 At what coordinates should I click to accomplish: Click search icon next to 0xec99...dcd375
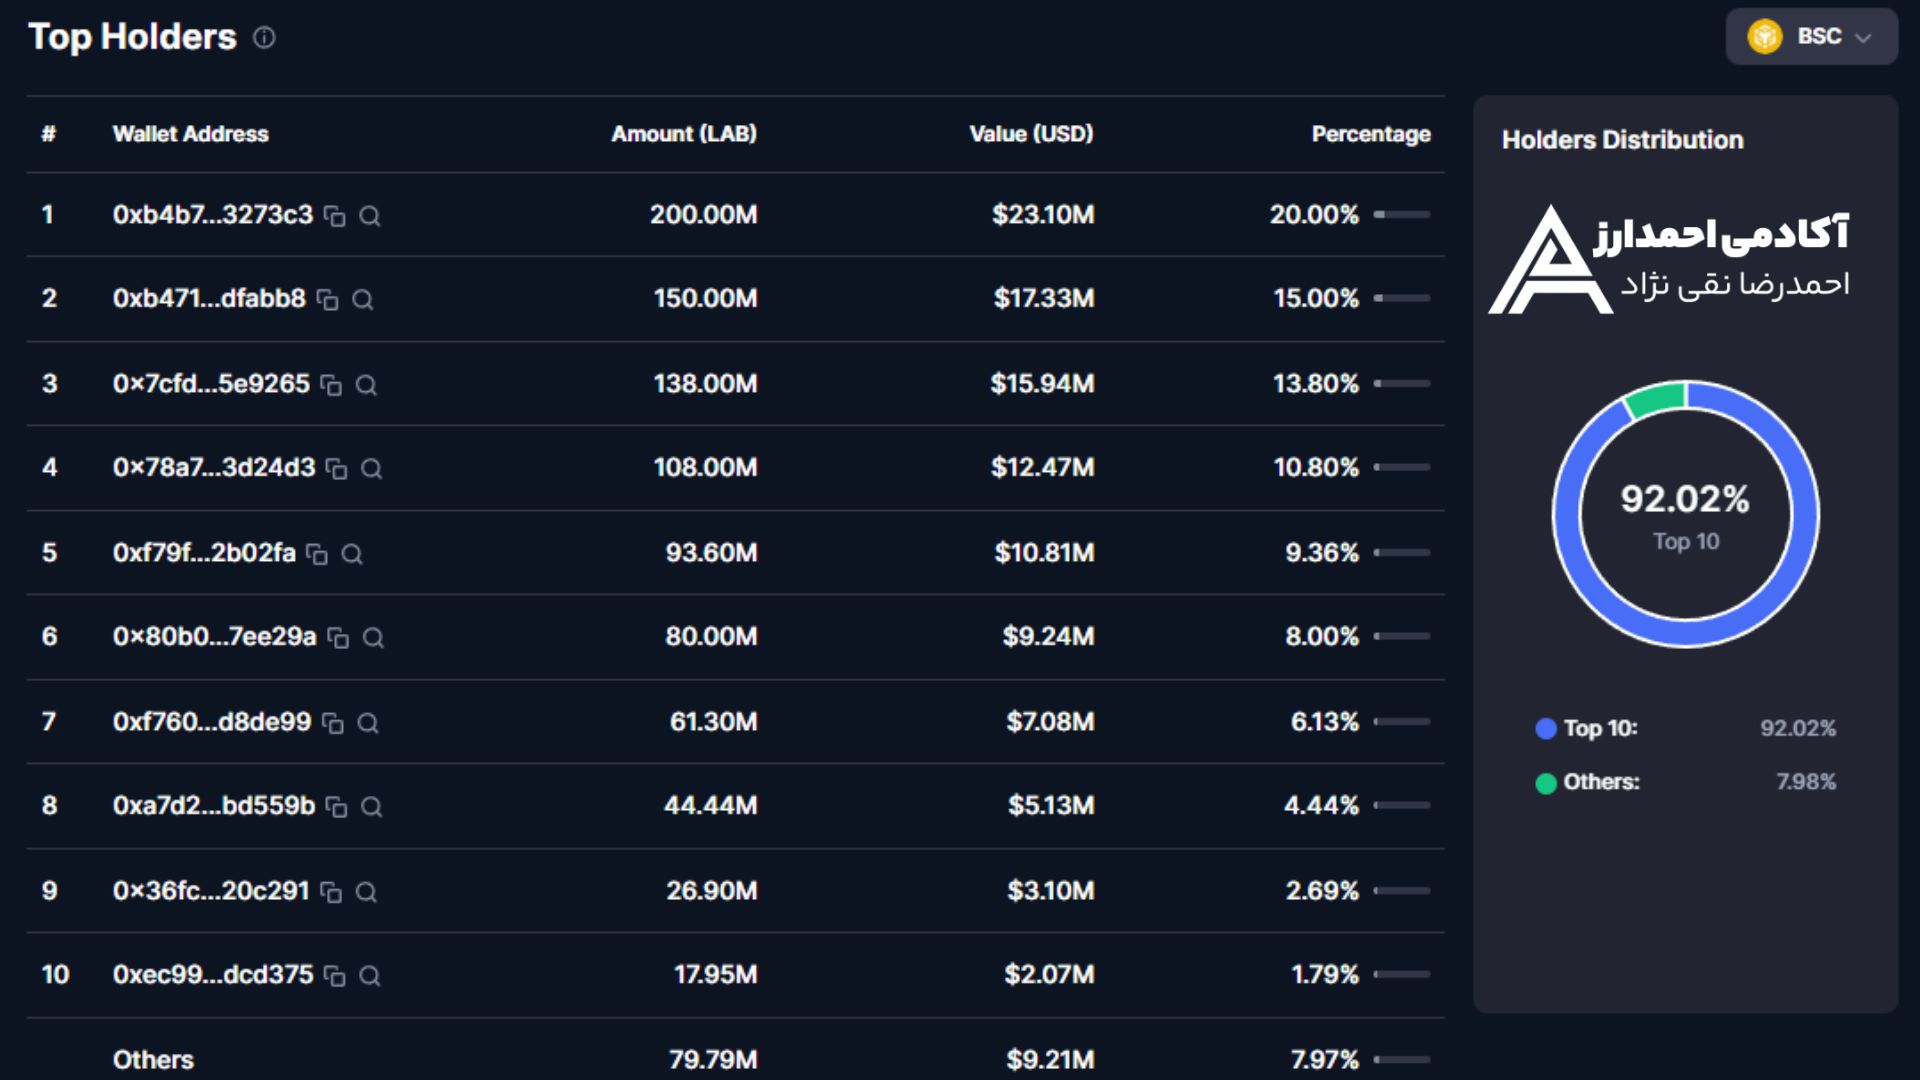[369, 976]
